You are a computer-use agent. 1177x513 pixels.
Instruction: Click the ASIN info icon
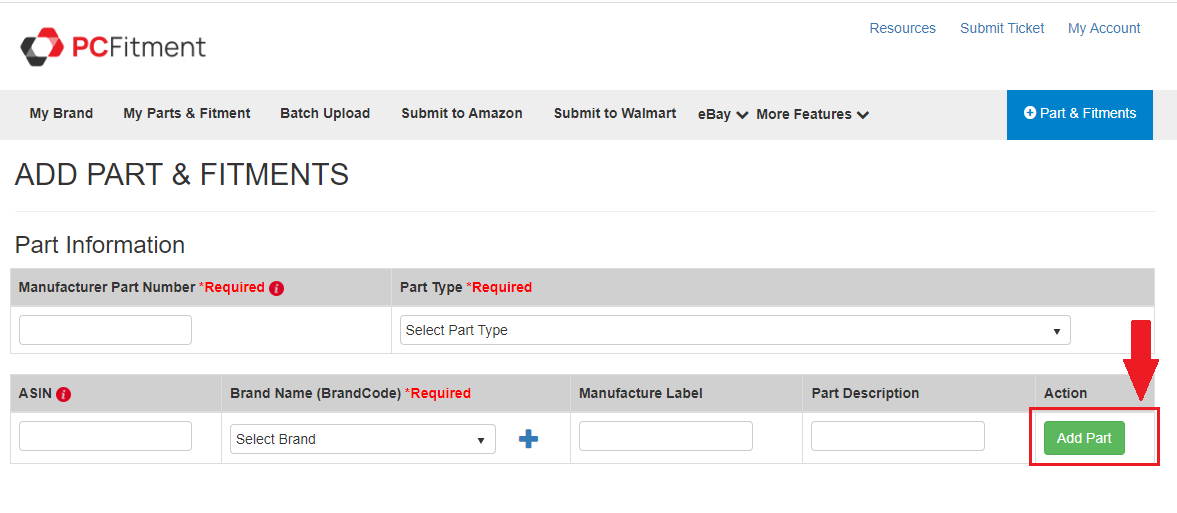click(x=64, y=394)
